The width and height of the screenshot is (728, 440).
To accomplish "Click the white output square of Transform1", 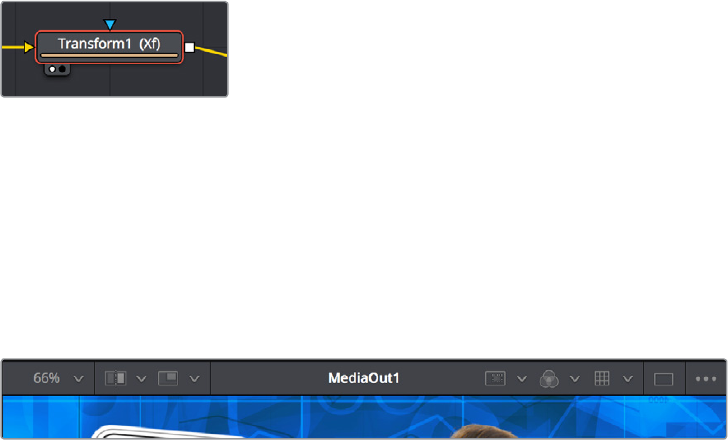I will tap(189, 47).
